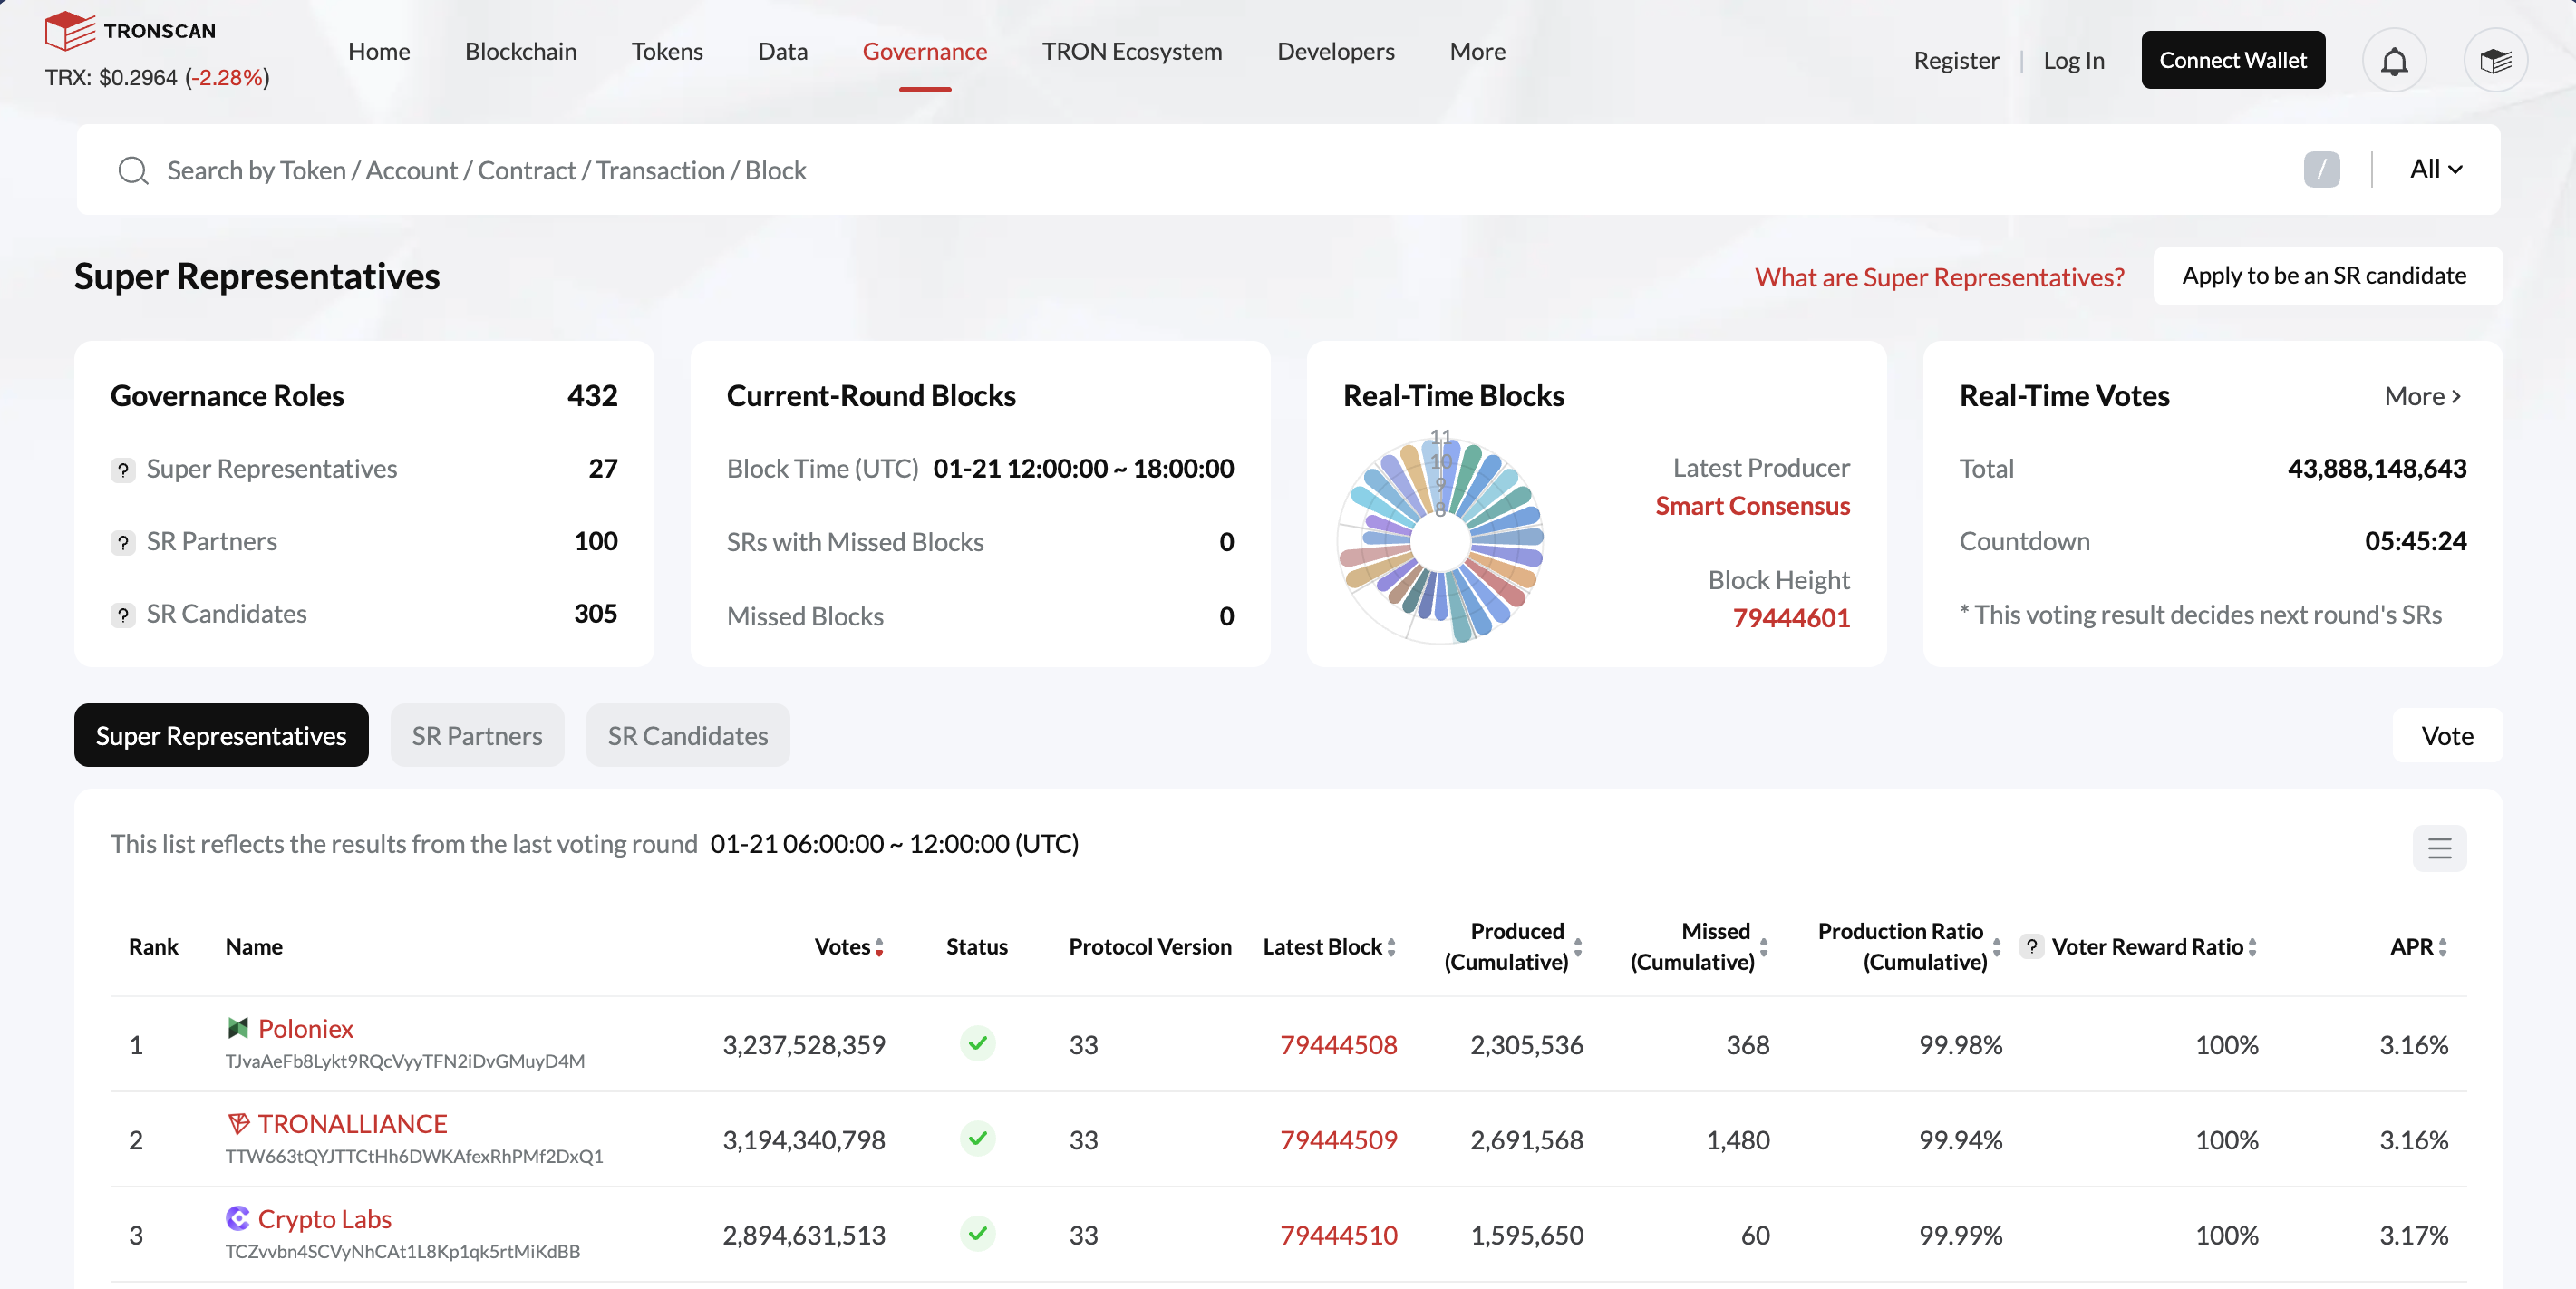Open the Poloniex representative link
The image size is (2576, 1289).
coord(305,1028)
